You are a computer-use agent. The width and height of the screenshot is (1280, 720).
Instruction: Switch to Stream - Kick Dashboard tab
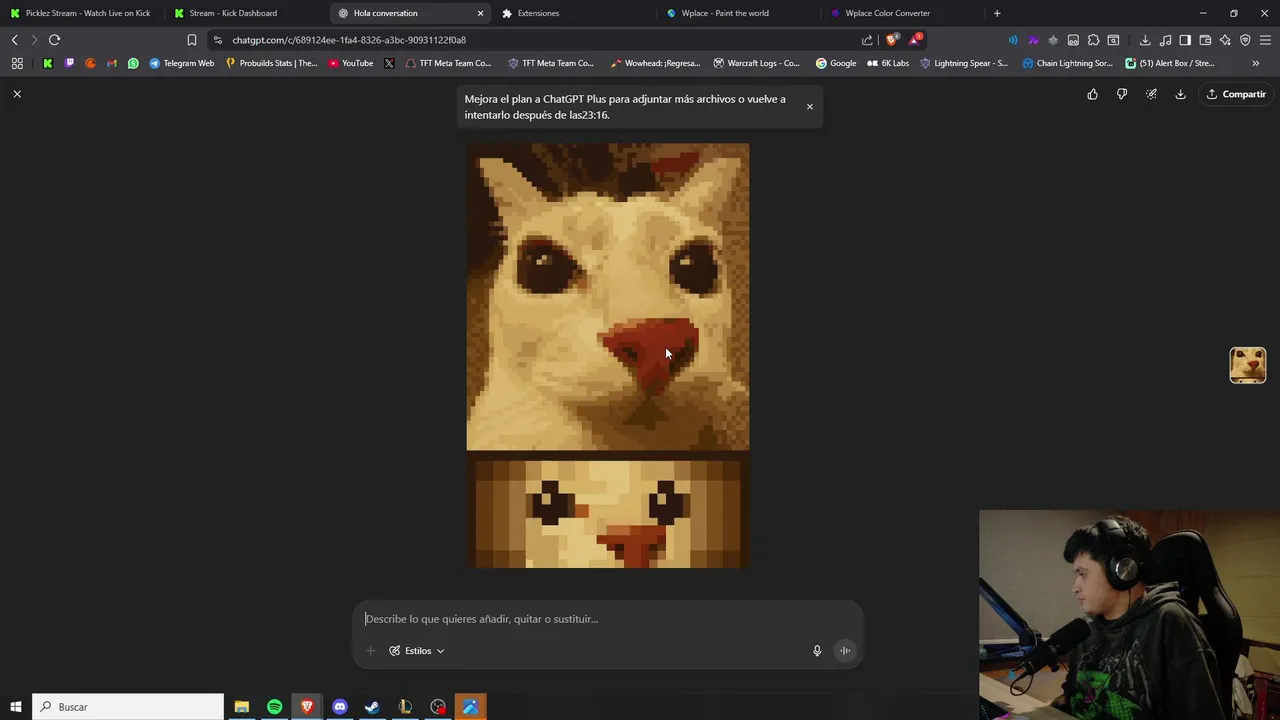point(240,13)
